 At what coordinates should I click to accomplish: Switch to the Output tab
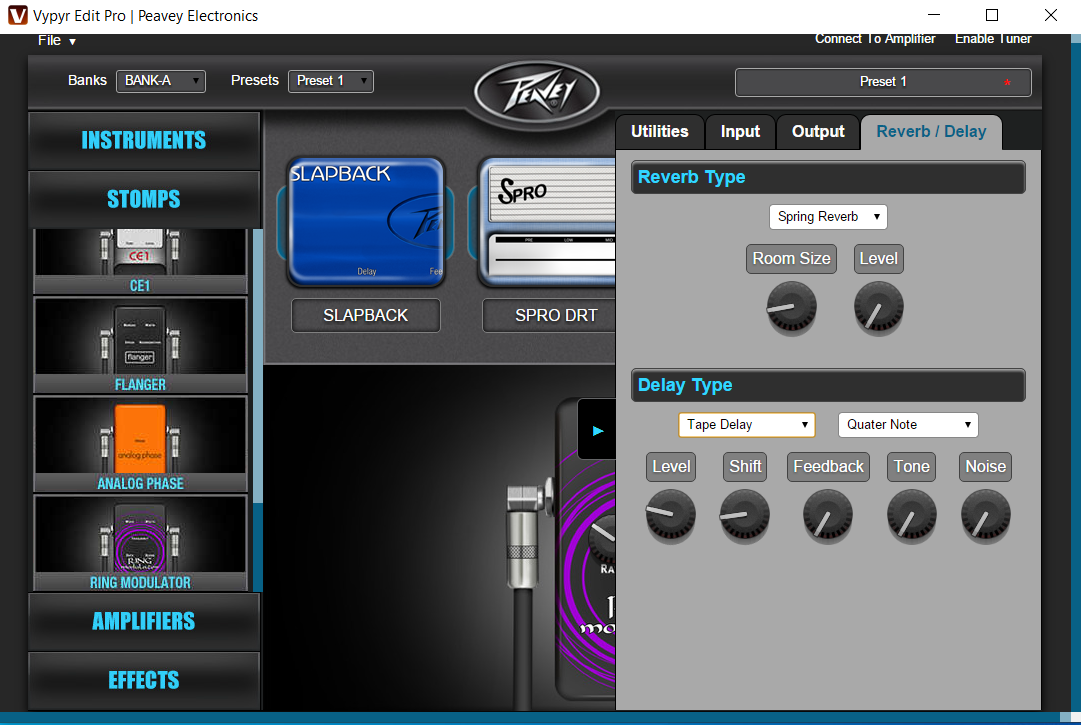818,132
